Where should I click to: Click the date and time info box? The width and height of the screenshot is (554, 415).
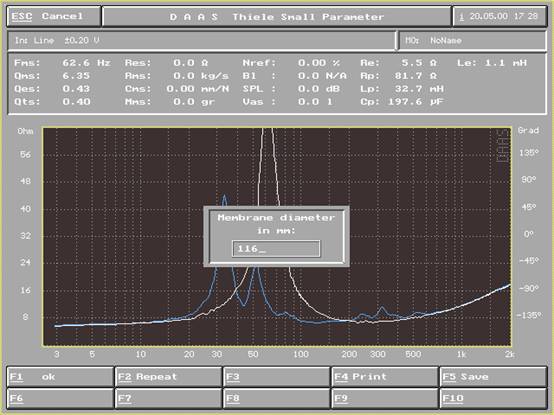click(x=500, y=17)
